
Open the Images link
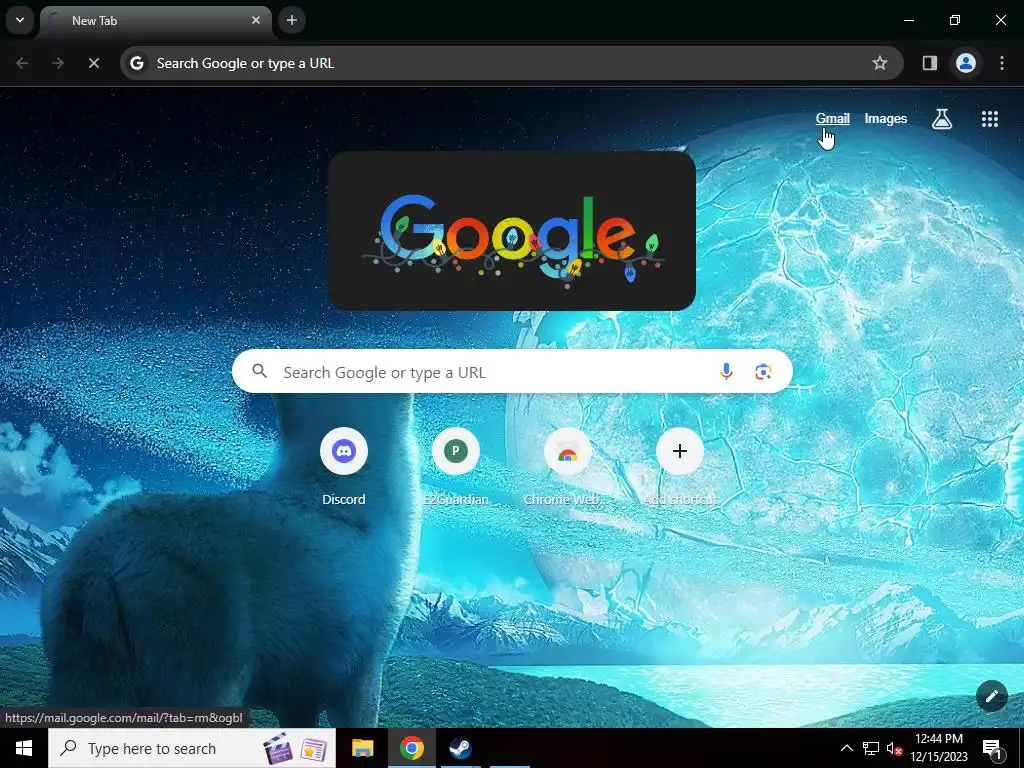pyautogui.click(x=886, y=118)
